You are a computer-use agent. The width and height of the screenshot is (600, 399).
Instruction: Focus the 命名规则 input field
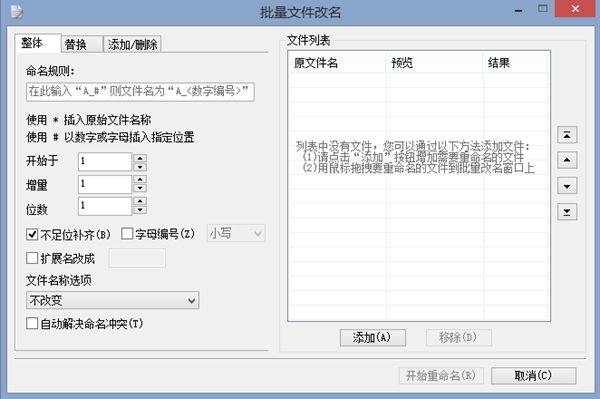pyautogui.click(x=140, y=92)
